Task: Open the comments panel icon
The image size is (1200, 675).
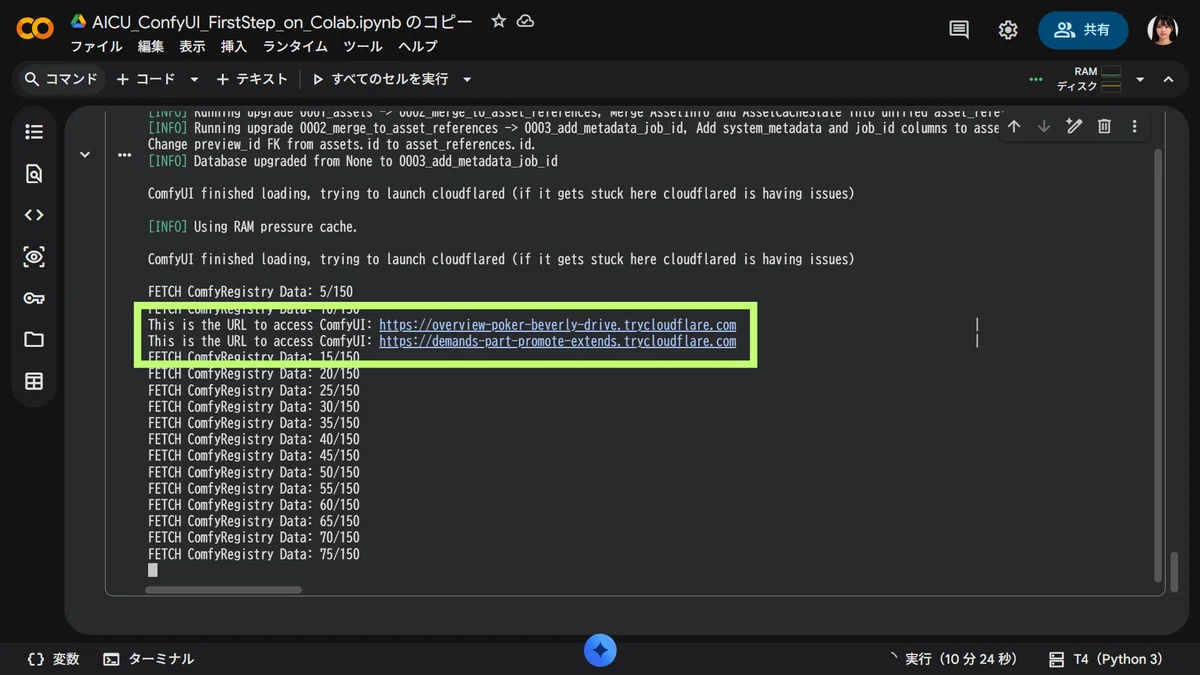Action: coord(959,30)
